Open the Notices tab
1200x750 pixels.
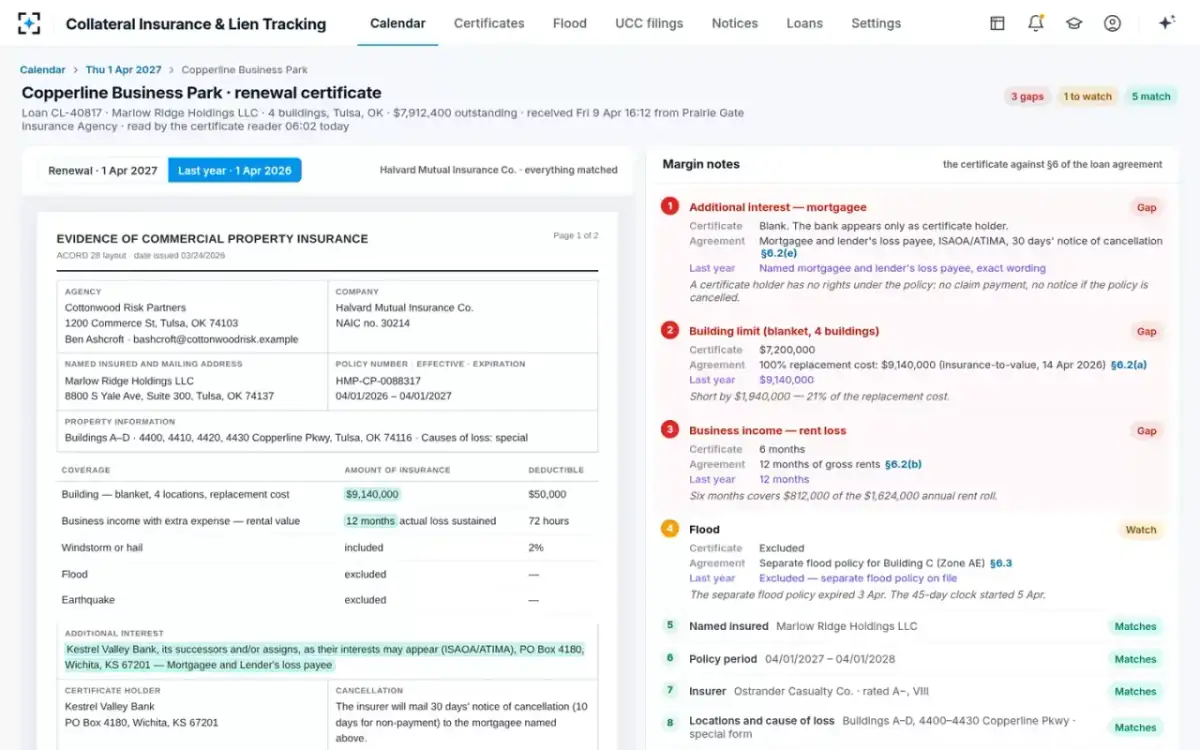pos(735,23)
